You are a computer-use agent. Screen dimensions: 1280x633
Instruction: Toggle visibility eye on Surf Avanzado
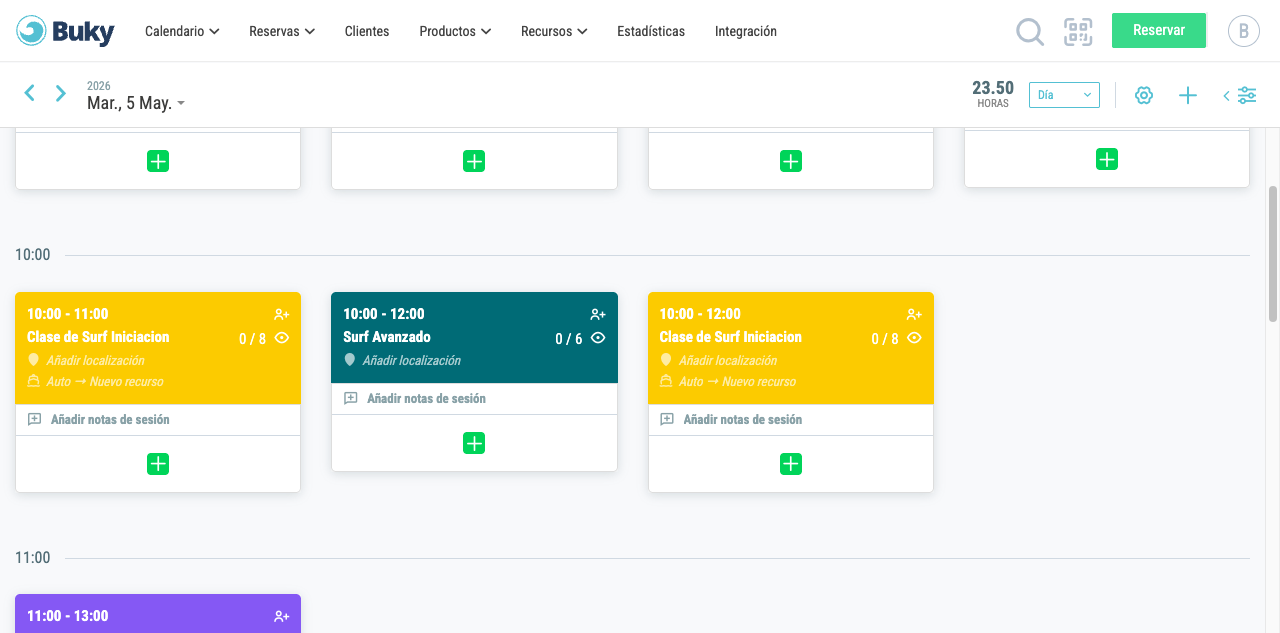(x=598, y=338)
